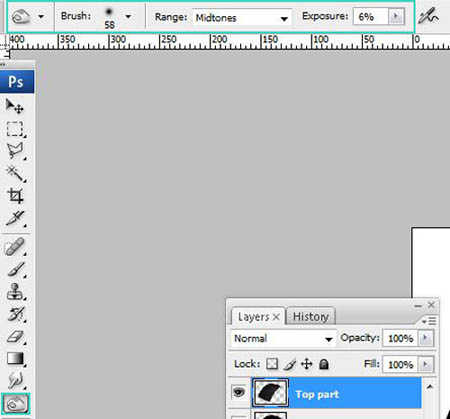Select the Eraser tool
Screen dimensions: 450x419
(x=15, y=337)
